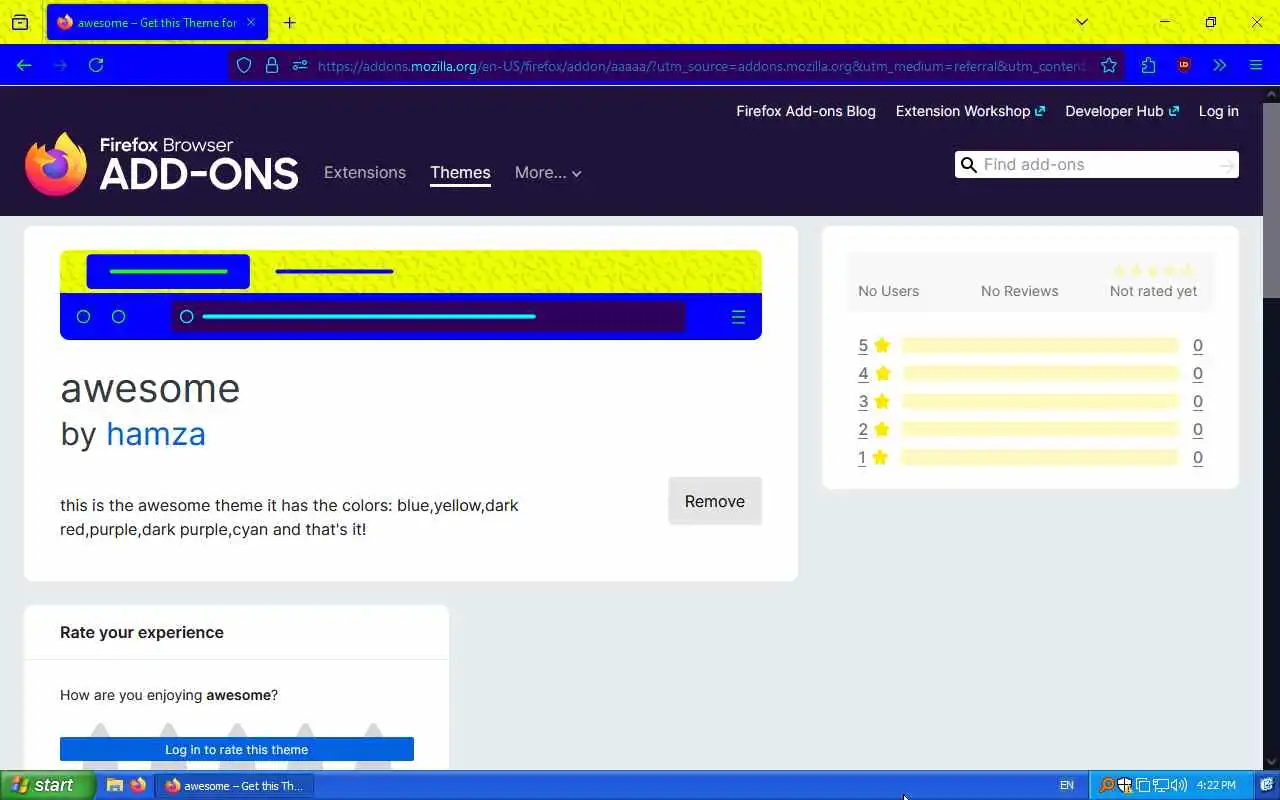Expand the More... dropdown menu
Image resolution: width=1280 pixels, height=800 pixels.
pyautogui.click(x=548, y=172)
